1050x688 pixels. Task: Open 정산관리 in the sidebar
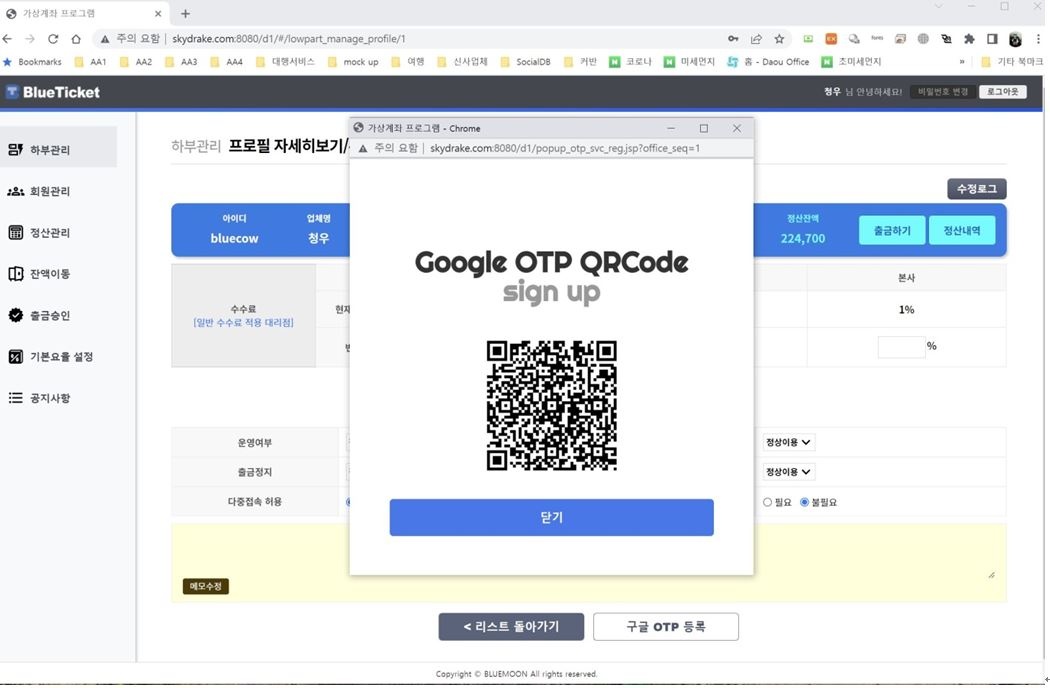58,233
